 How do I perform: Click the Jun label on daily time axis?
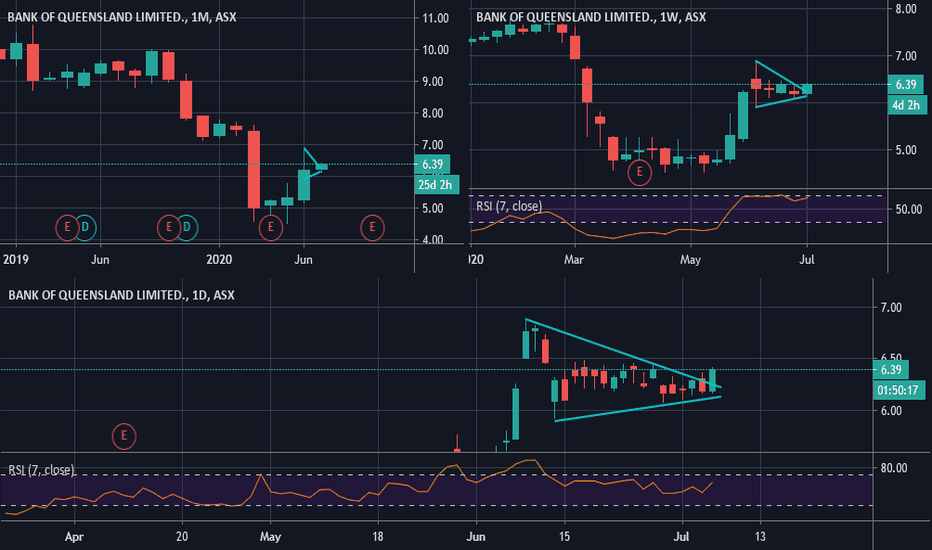pyautogui.click(x=476, y=537)
